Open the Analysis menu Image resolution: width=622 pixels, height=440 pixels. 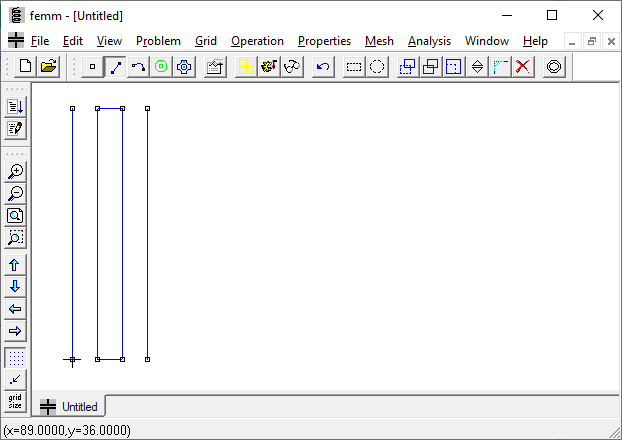[429, 41]
